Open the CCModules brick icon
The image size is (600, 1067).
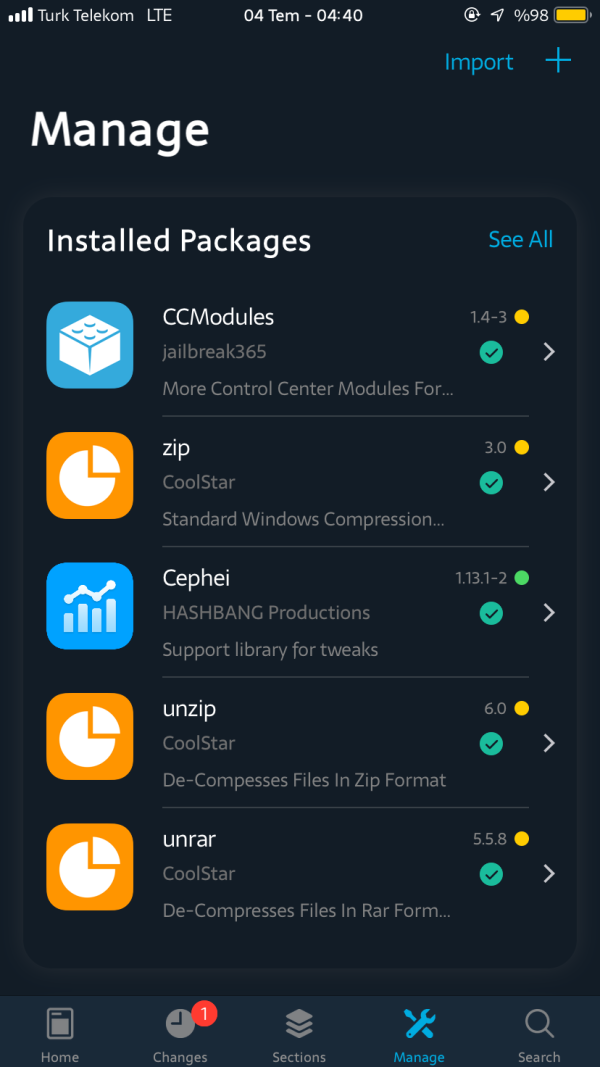90,345
